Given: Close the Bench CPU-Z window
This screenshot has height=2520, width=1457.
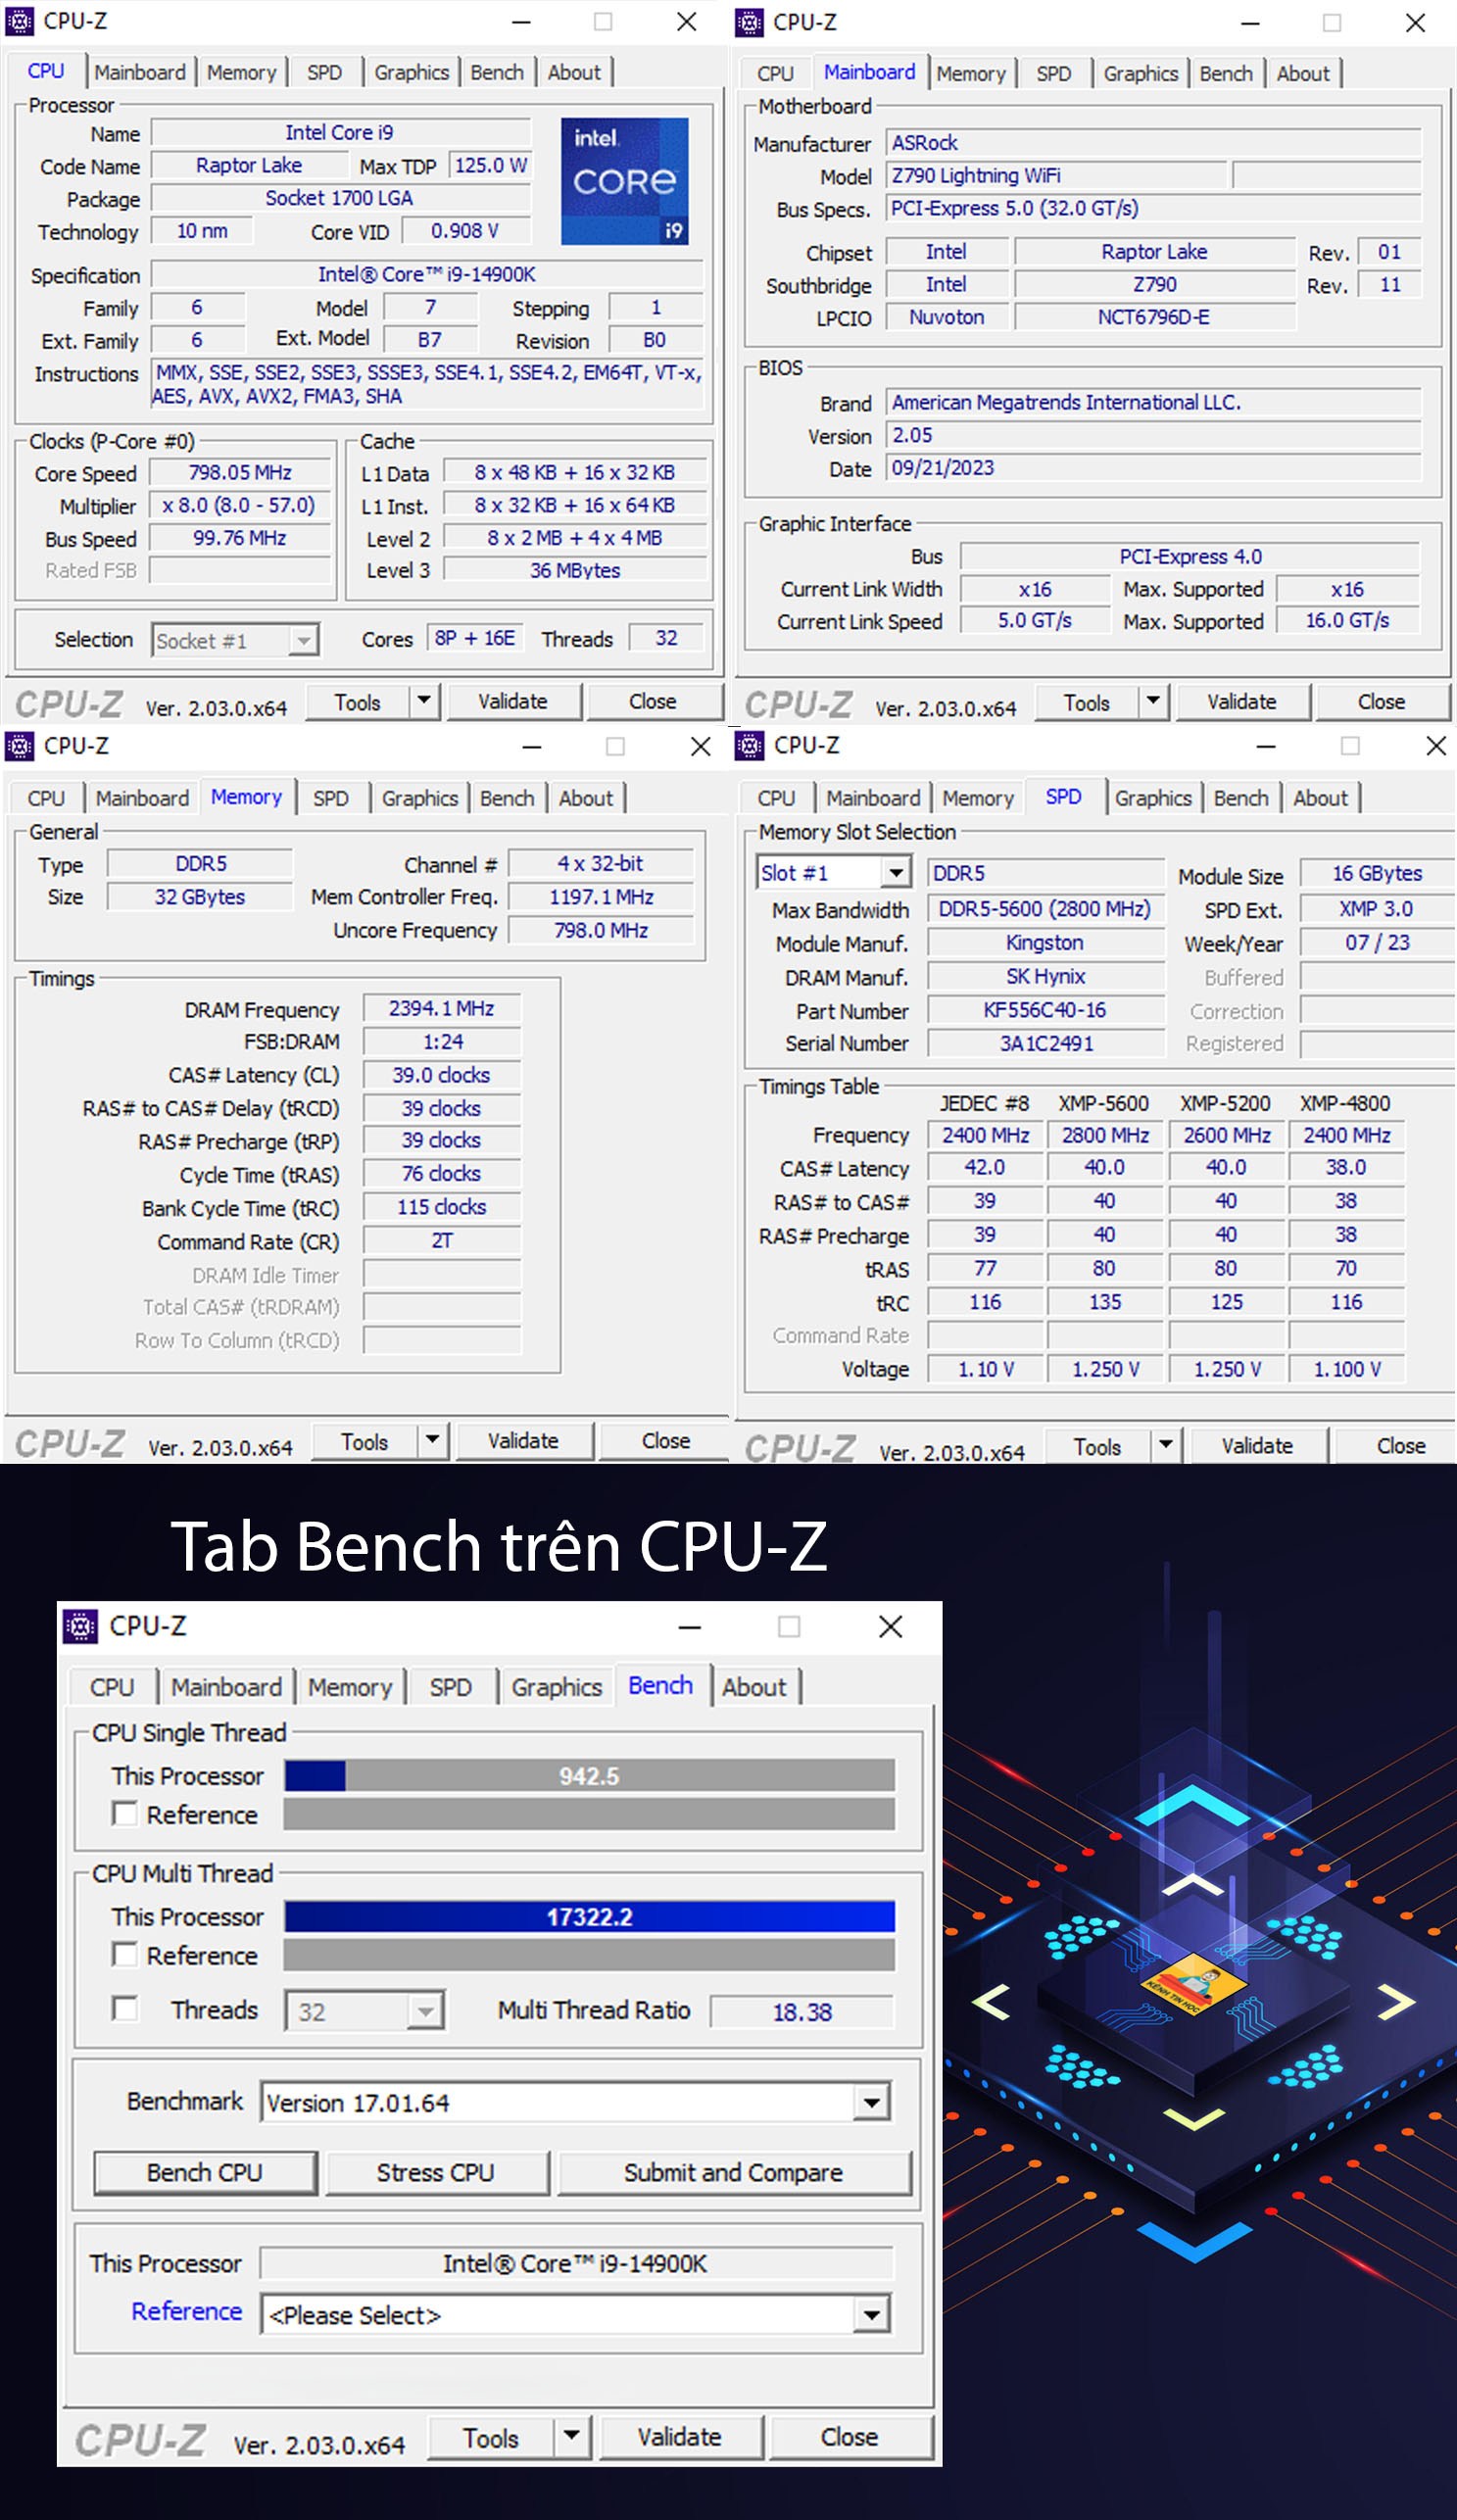Looking at the screenshot, I should (890, 1626).
